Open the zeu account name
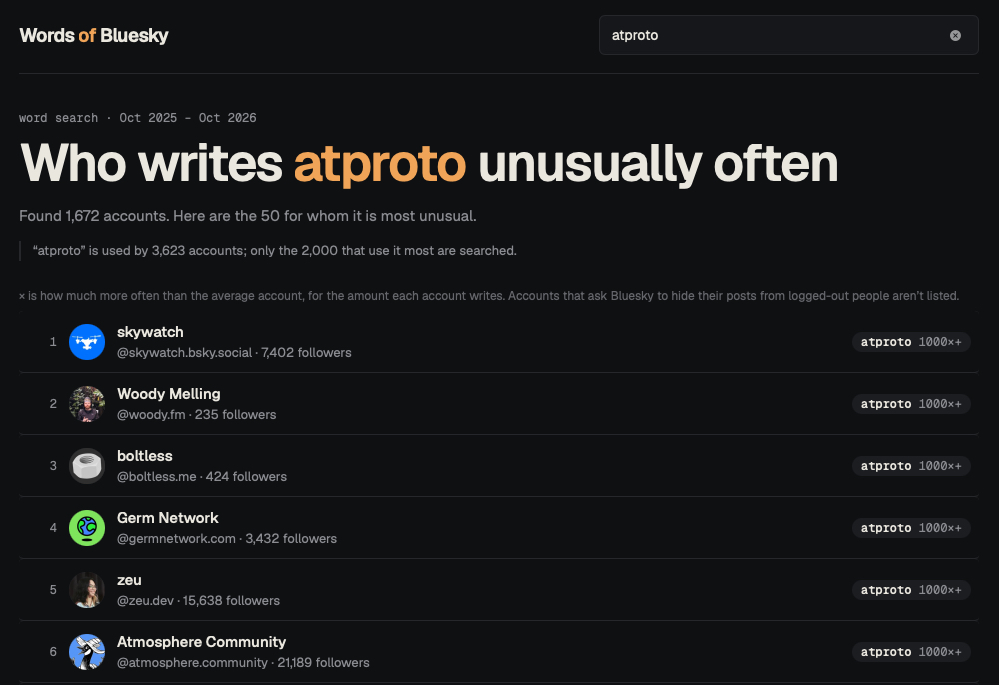 pos(129,580)
